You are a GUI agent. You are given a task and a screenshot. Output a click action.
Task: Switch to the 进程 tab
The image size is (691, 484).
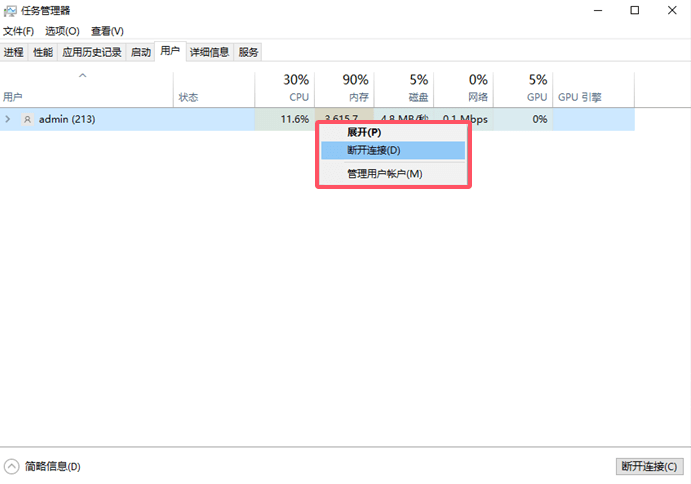(14, 52)
